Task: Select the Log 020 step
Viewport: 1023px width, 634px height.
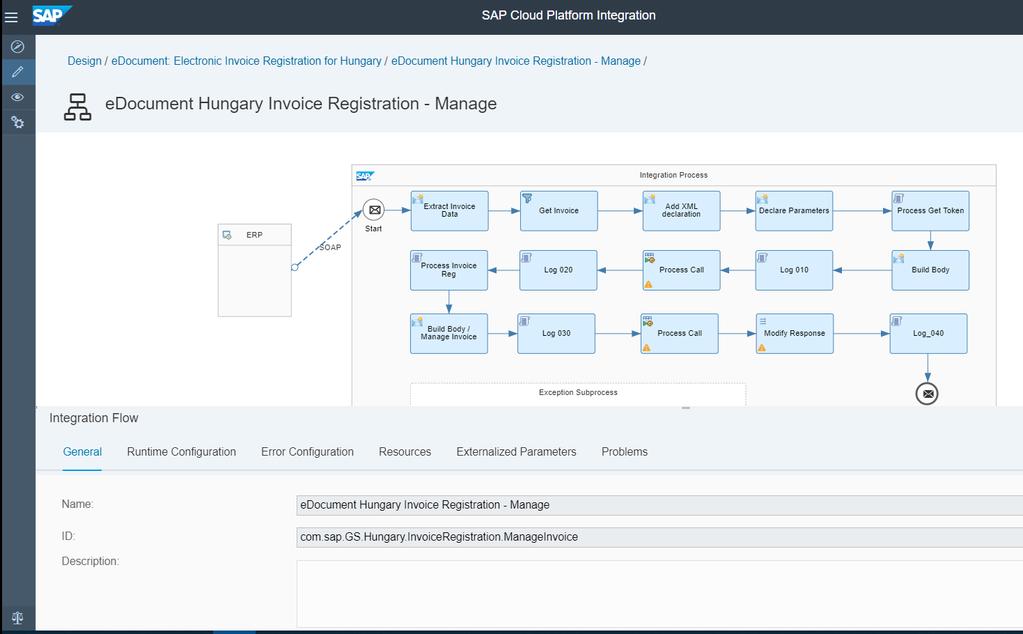Action: click(x=558, y=270)
